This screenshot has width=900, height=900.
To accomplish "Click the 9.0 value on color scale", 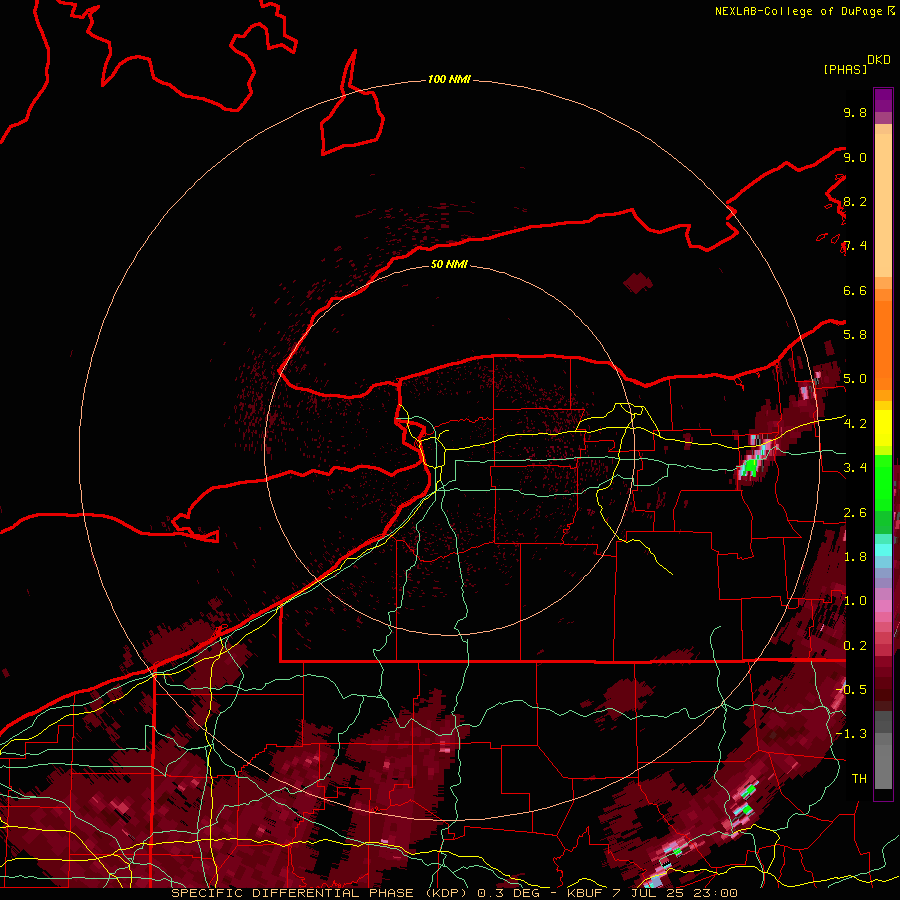I will point(855,157).
